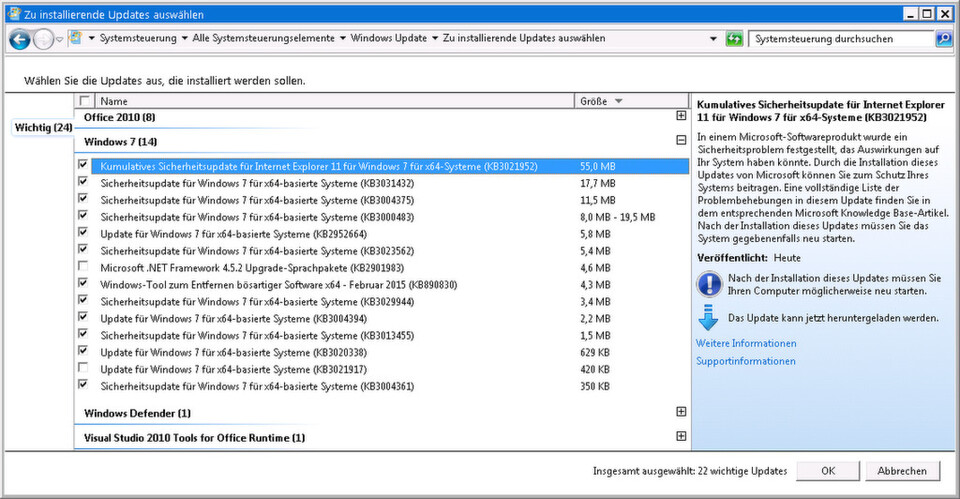Click the Control Panel icon in address bar
The height and width of the screenshot is (499, 960).
[76, 38]
